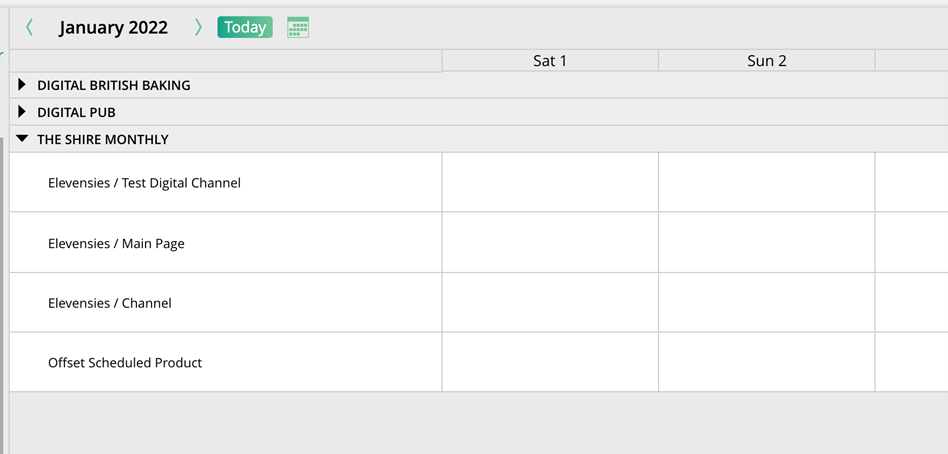
Task: Click the January 2022 month label
Action: click(x=113, y=28)
